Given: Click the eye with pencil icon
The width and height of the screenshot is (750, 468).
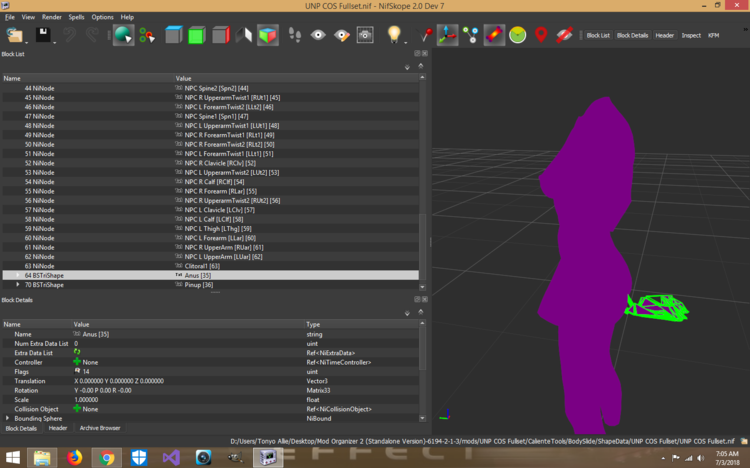Looking at the screenshot, I should pyautogui.click(x=342, y=35).
